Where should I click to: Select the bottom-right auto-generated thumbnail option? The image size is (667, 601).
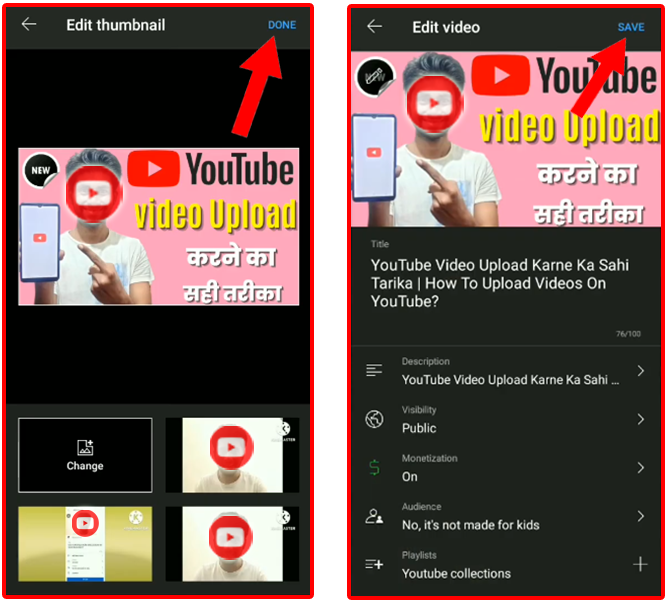[232, 544]
